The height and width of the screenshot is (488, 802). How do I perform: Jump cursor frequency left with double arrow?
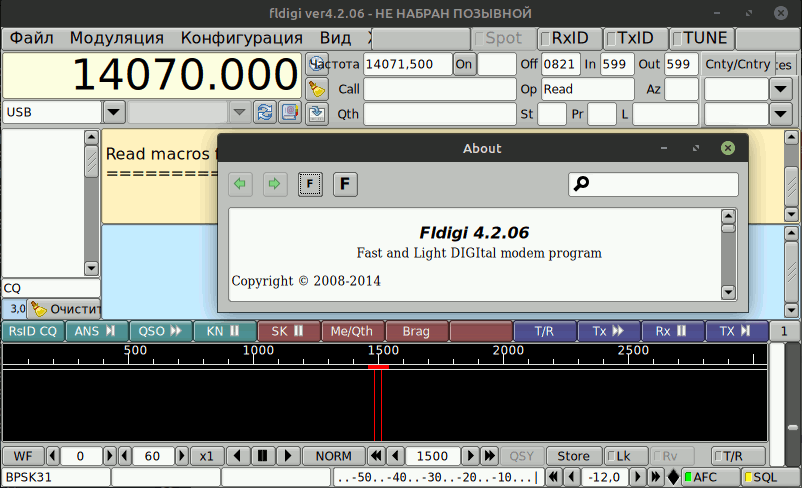(x=376, y=456)
